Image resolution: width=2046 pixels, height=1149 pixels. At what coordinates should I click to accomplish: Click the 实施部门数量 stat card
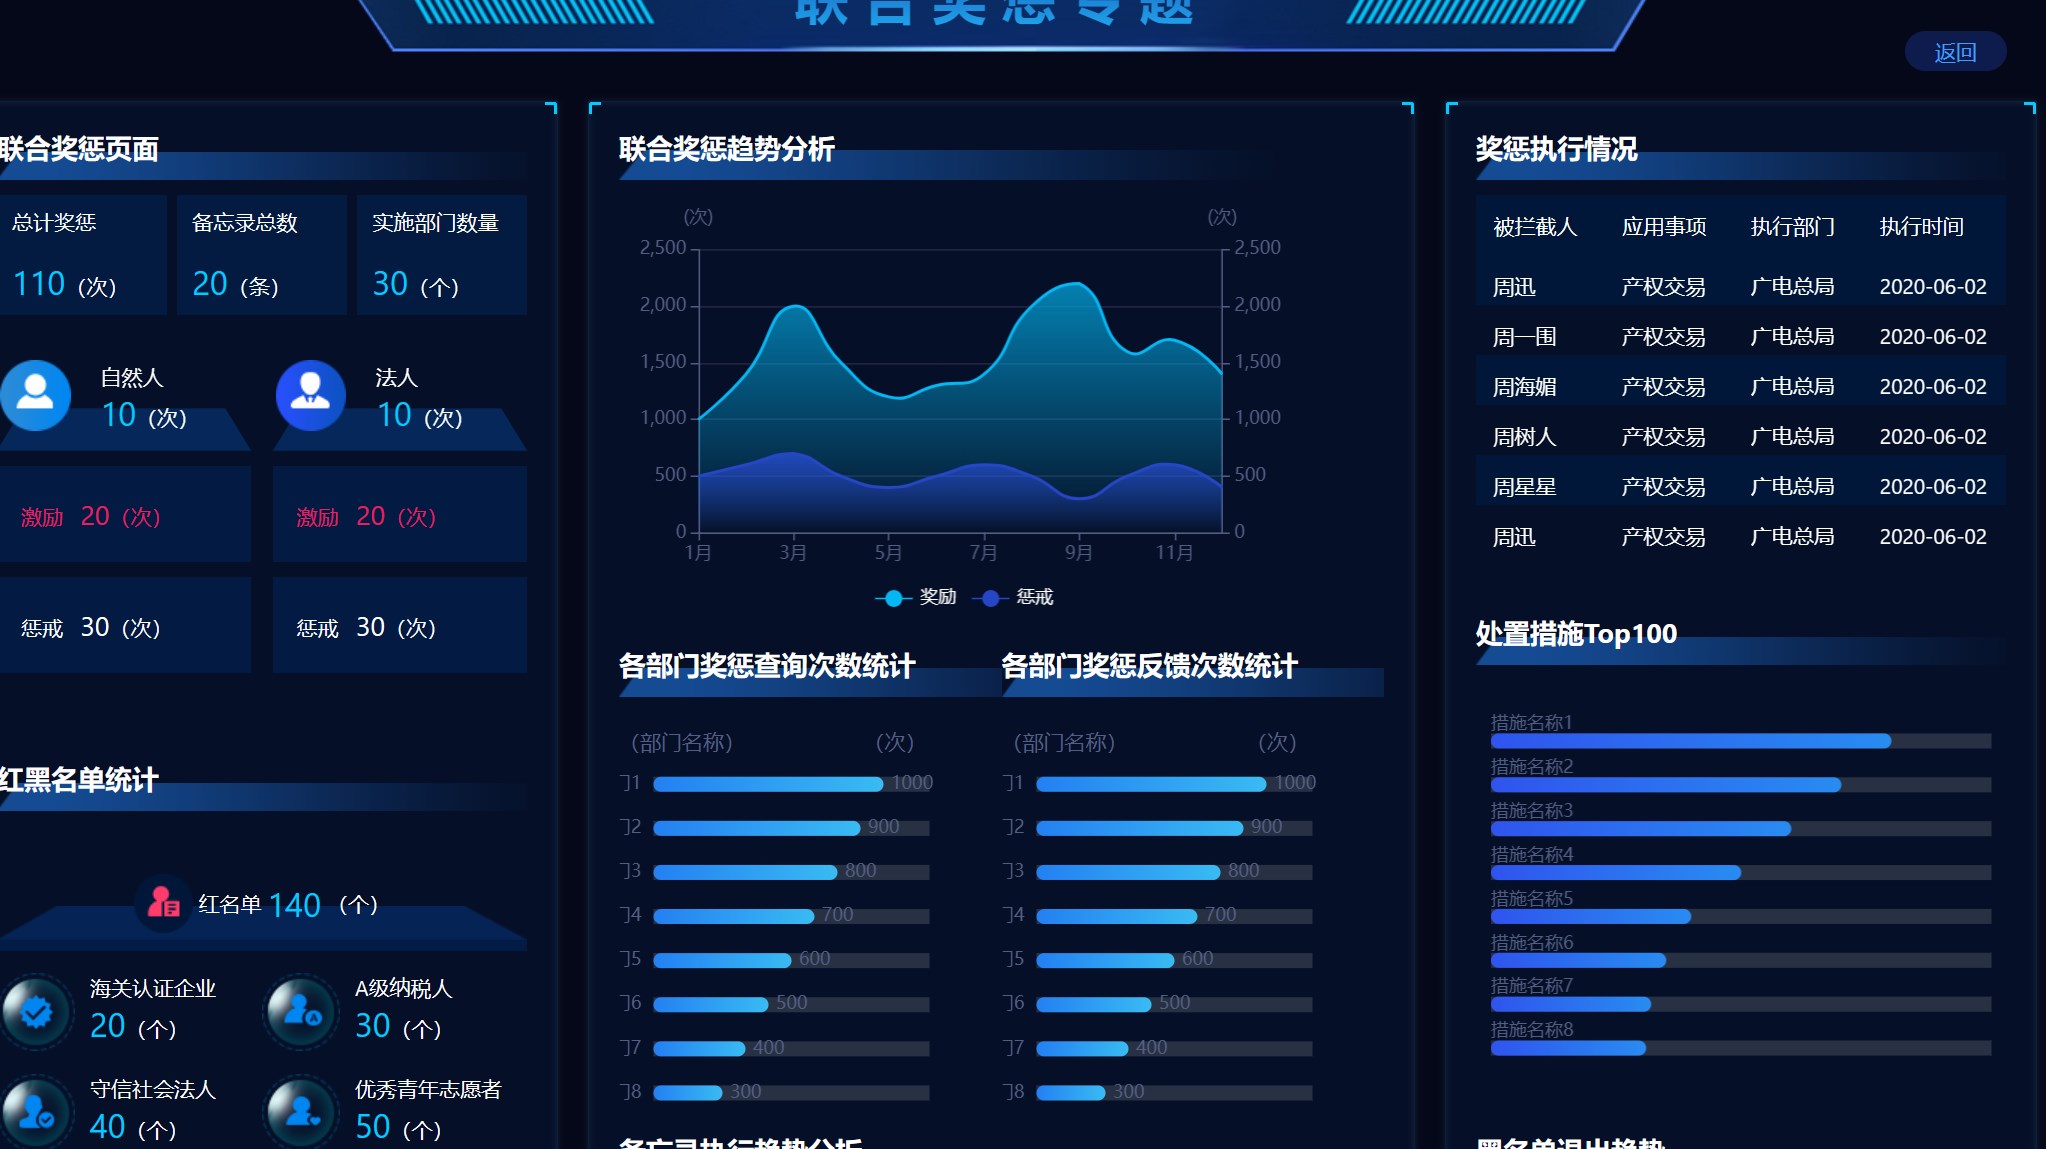pos(441,255)
